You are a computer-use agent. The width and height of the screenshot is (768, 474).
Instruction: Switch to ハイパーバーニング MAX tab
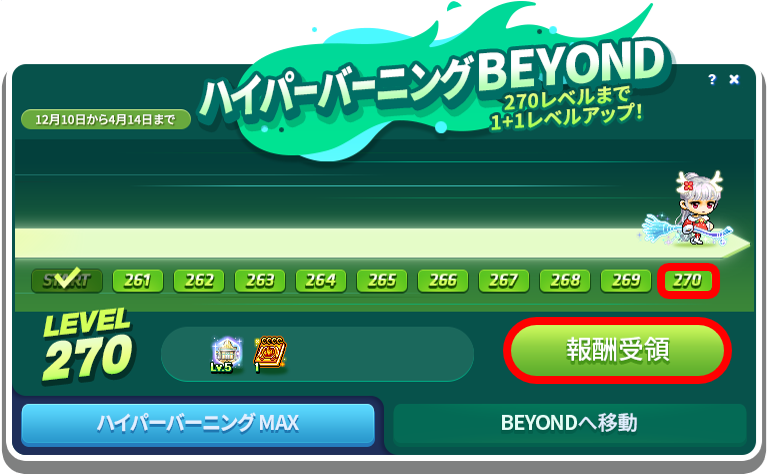[x=198, y=424]
